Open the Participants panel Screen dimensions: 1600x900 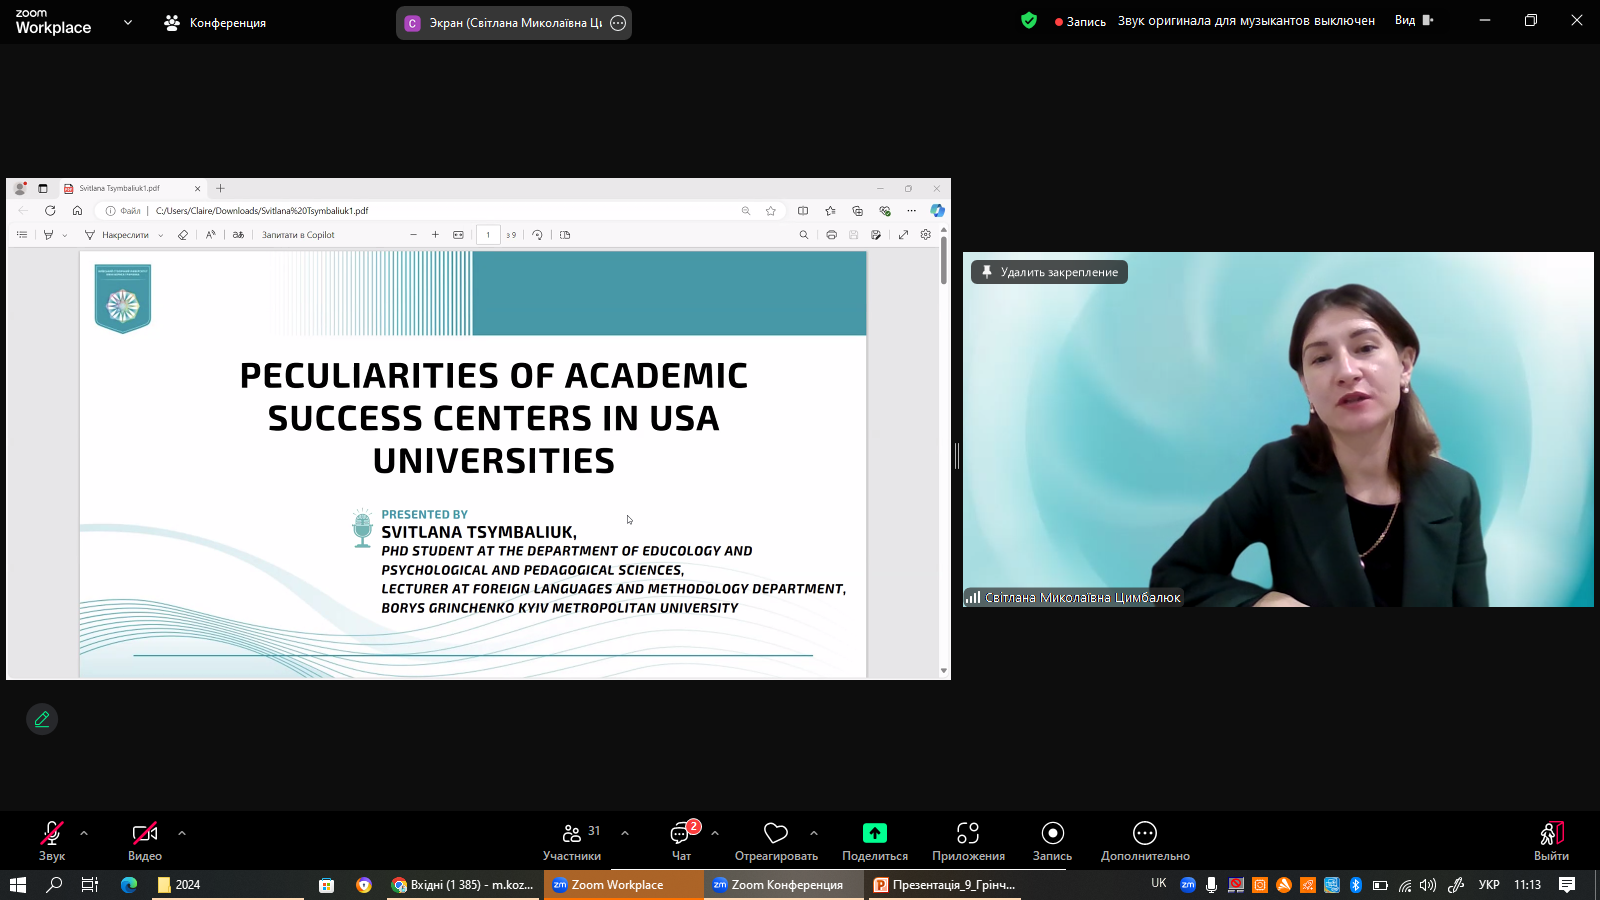click(572, 841)
